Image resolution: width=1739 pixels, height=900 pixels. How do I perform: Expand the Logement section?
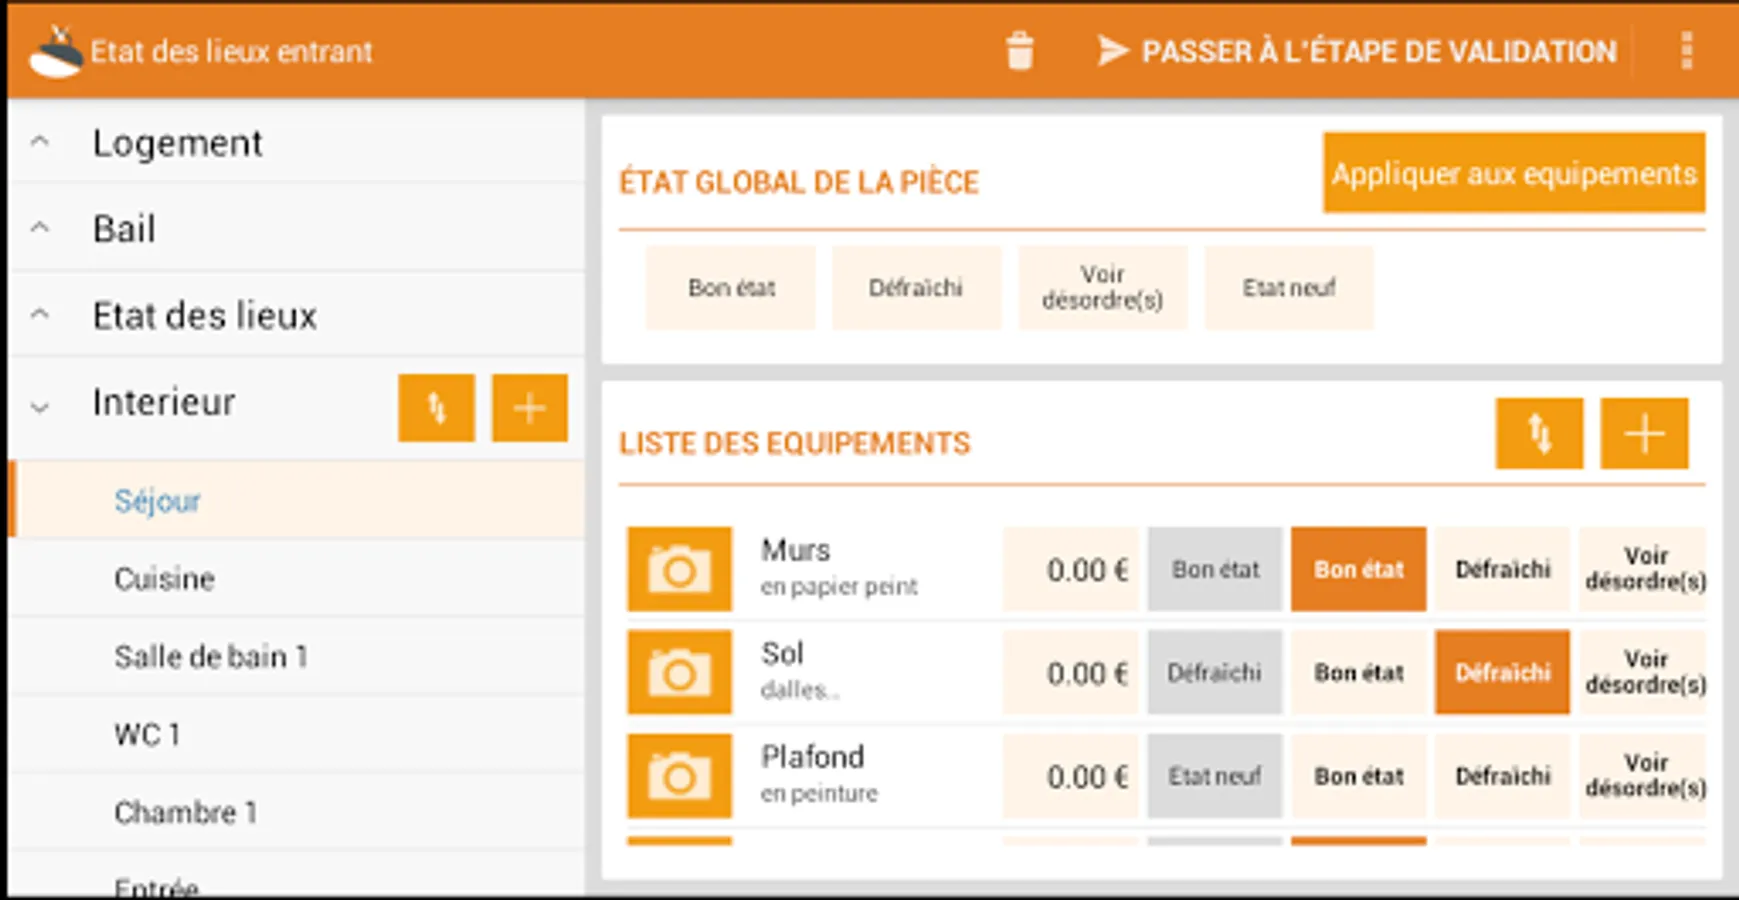(38, 142)
